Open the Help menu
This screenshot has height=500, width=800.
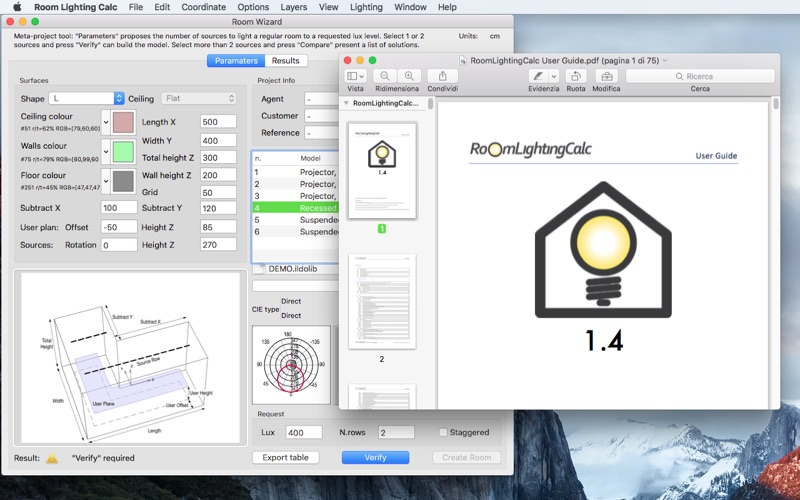pyautogui.click(x=447, y=7)
